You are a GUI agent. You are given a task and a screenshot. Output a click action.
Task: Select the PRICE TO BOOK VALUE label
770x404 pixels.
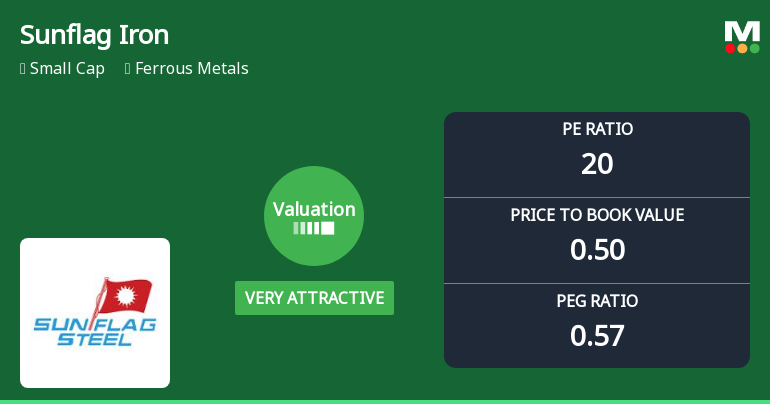(x=597, y=215)
